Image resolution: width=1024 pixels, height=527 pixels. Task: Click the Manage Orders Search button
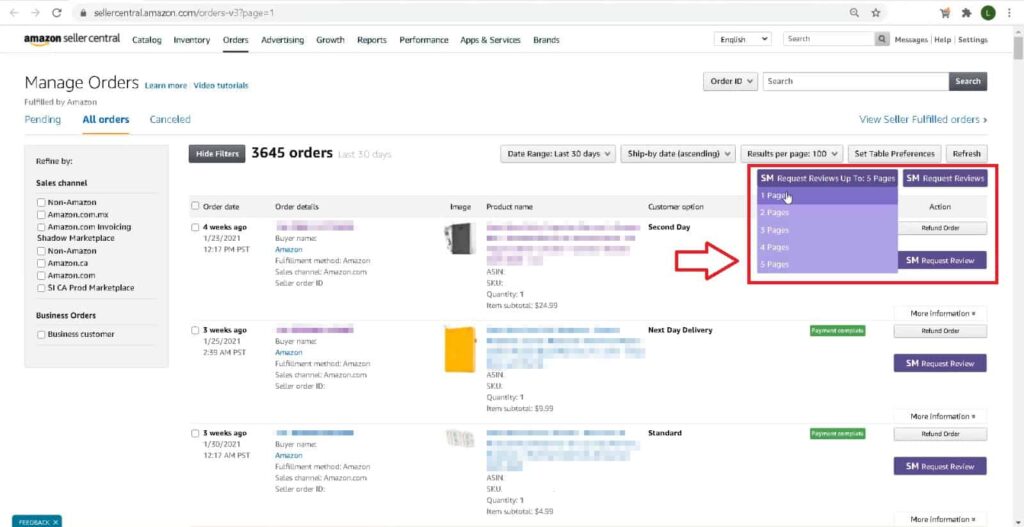pos(968,82)
